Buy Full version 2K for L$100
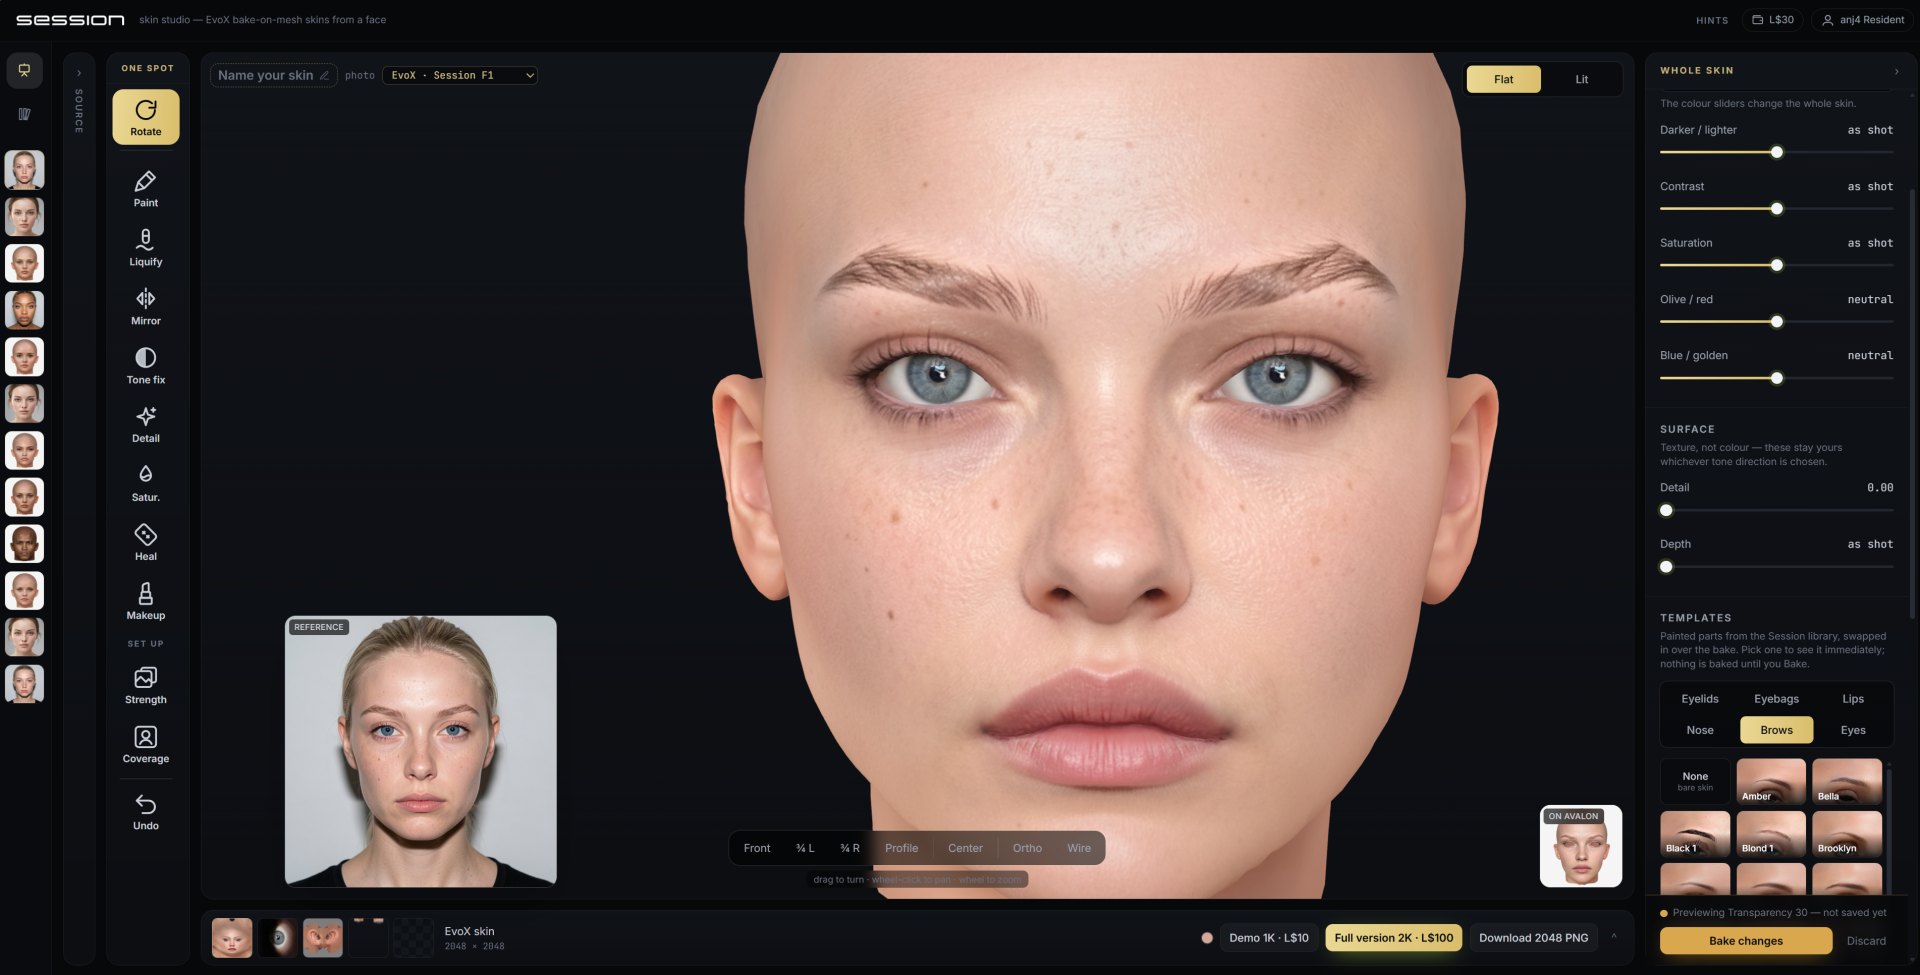The height and width of the screenshot is (975, 1920). coord(1393,938)
